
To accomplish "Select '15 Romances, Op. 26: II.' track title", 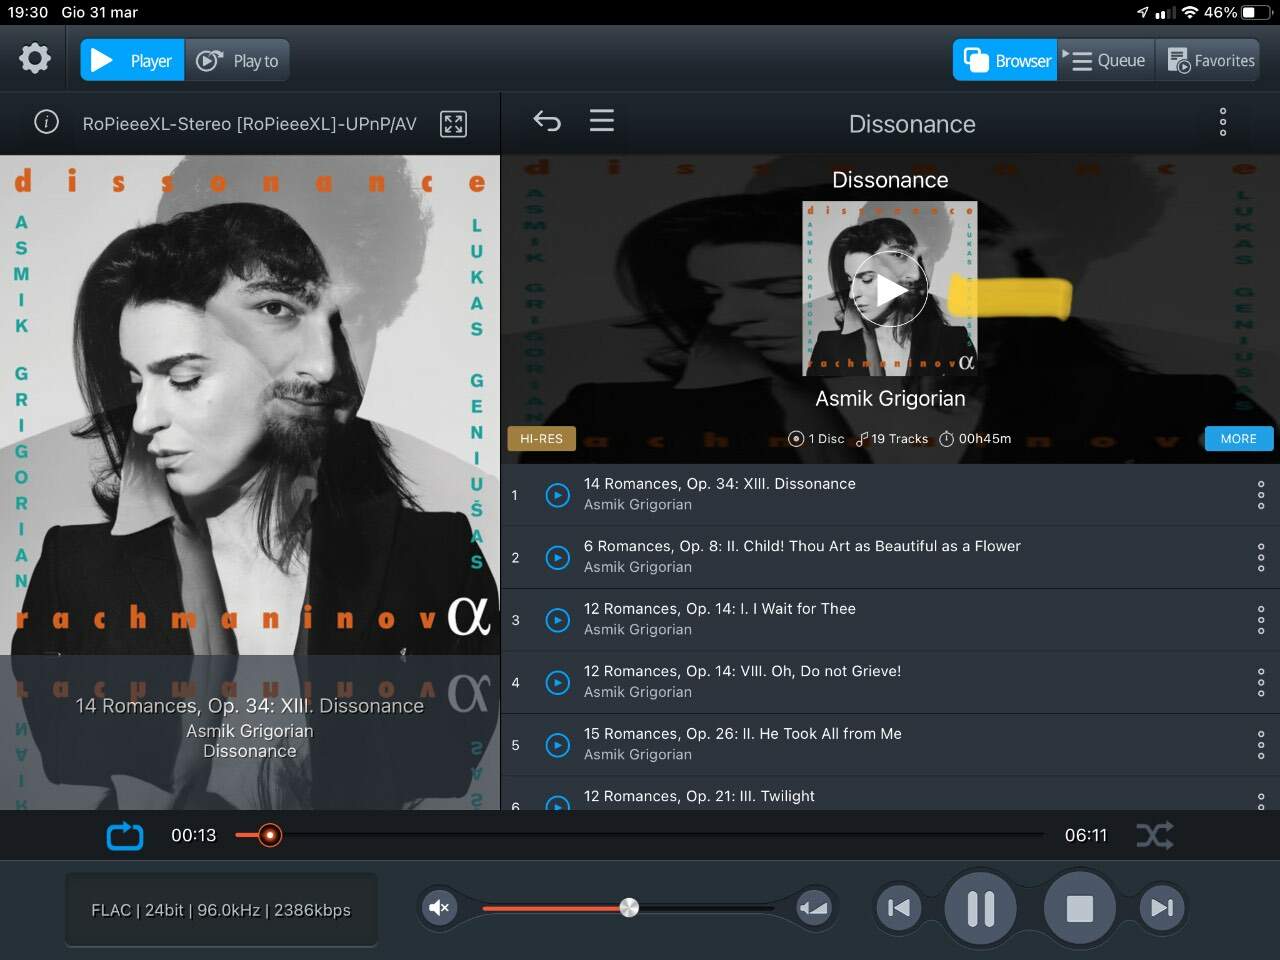I will (x=743, y=734).
